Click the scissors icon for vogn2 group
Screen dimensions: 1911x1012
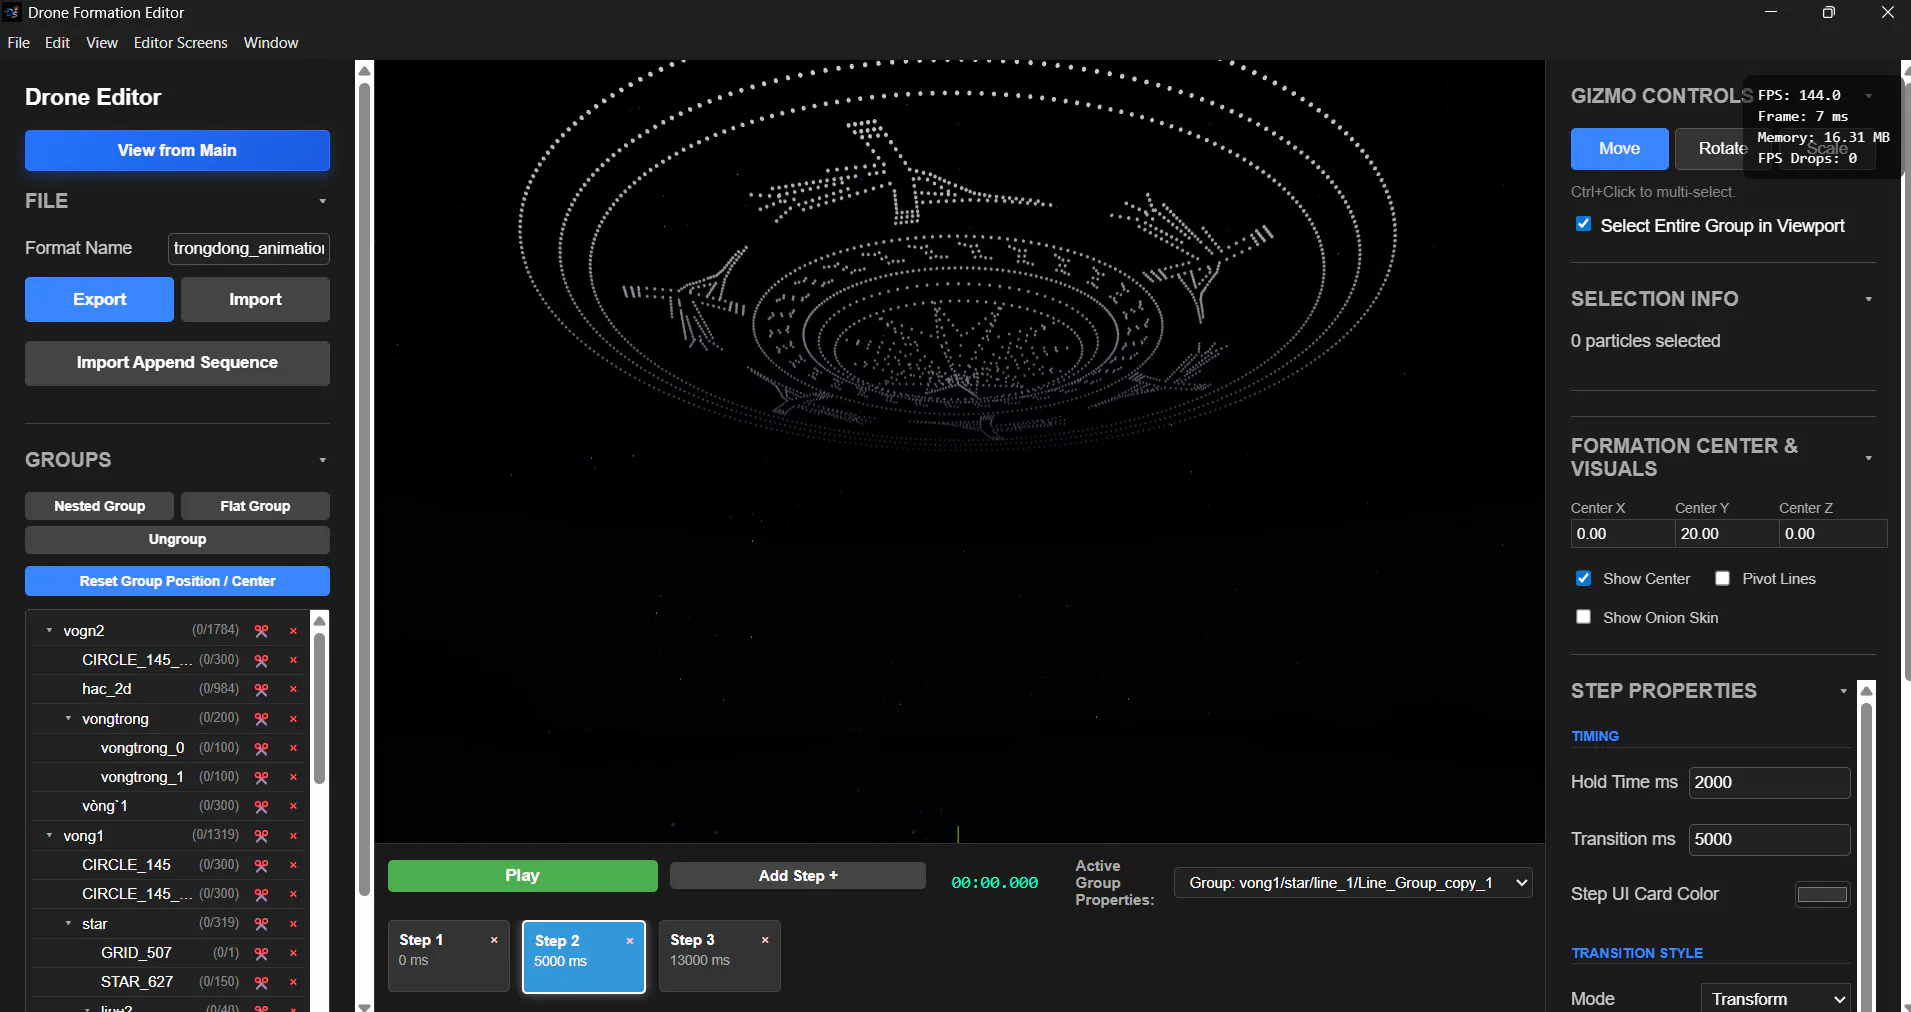pos(261,631)
